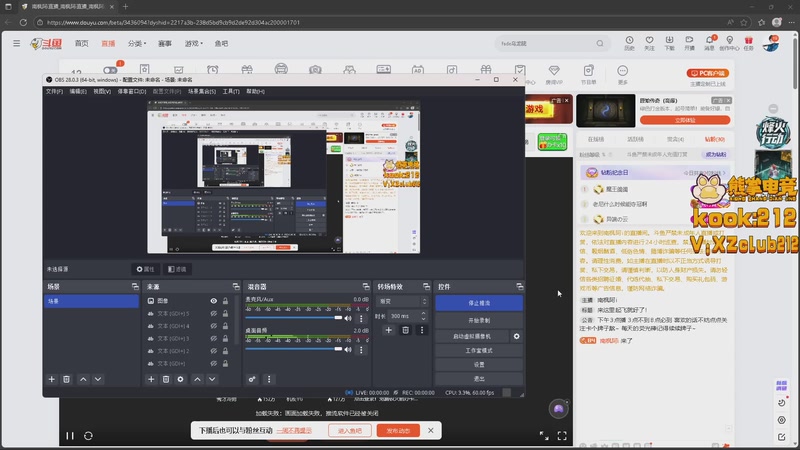800x450 pixels.
Task: Delete selected scene in OBS 场景 panel
Action: [66, 379]
